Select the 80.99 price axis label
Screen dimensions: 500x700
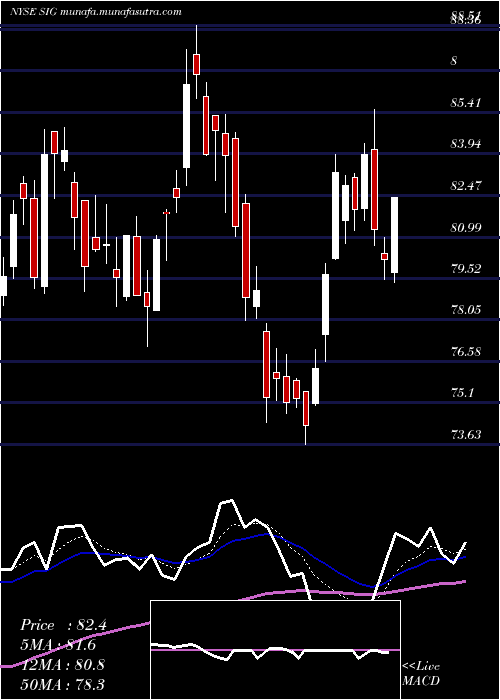466,227
